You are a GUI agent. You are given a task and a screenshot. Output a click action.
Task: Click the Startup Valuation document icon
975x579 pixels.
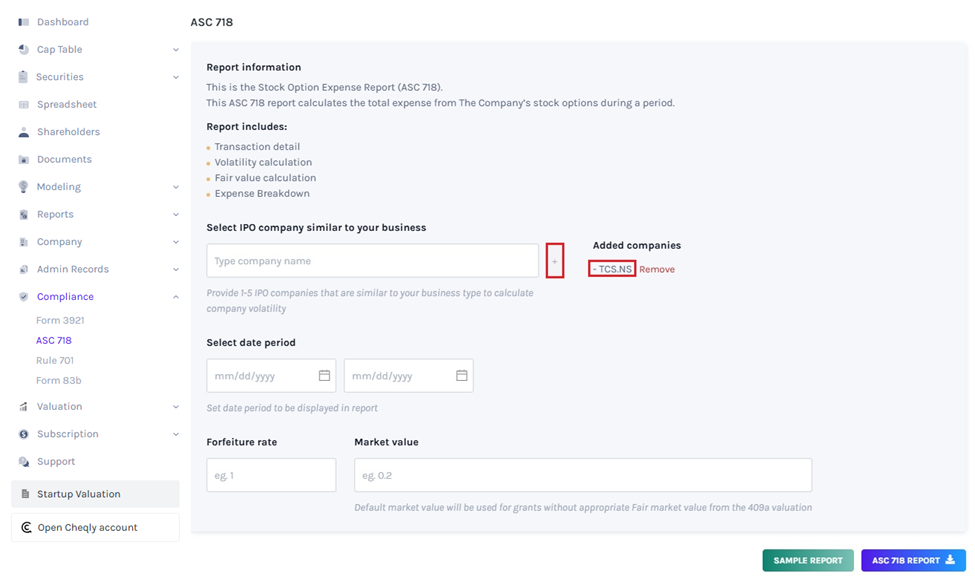(x=25, y=494)
